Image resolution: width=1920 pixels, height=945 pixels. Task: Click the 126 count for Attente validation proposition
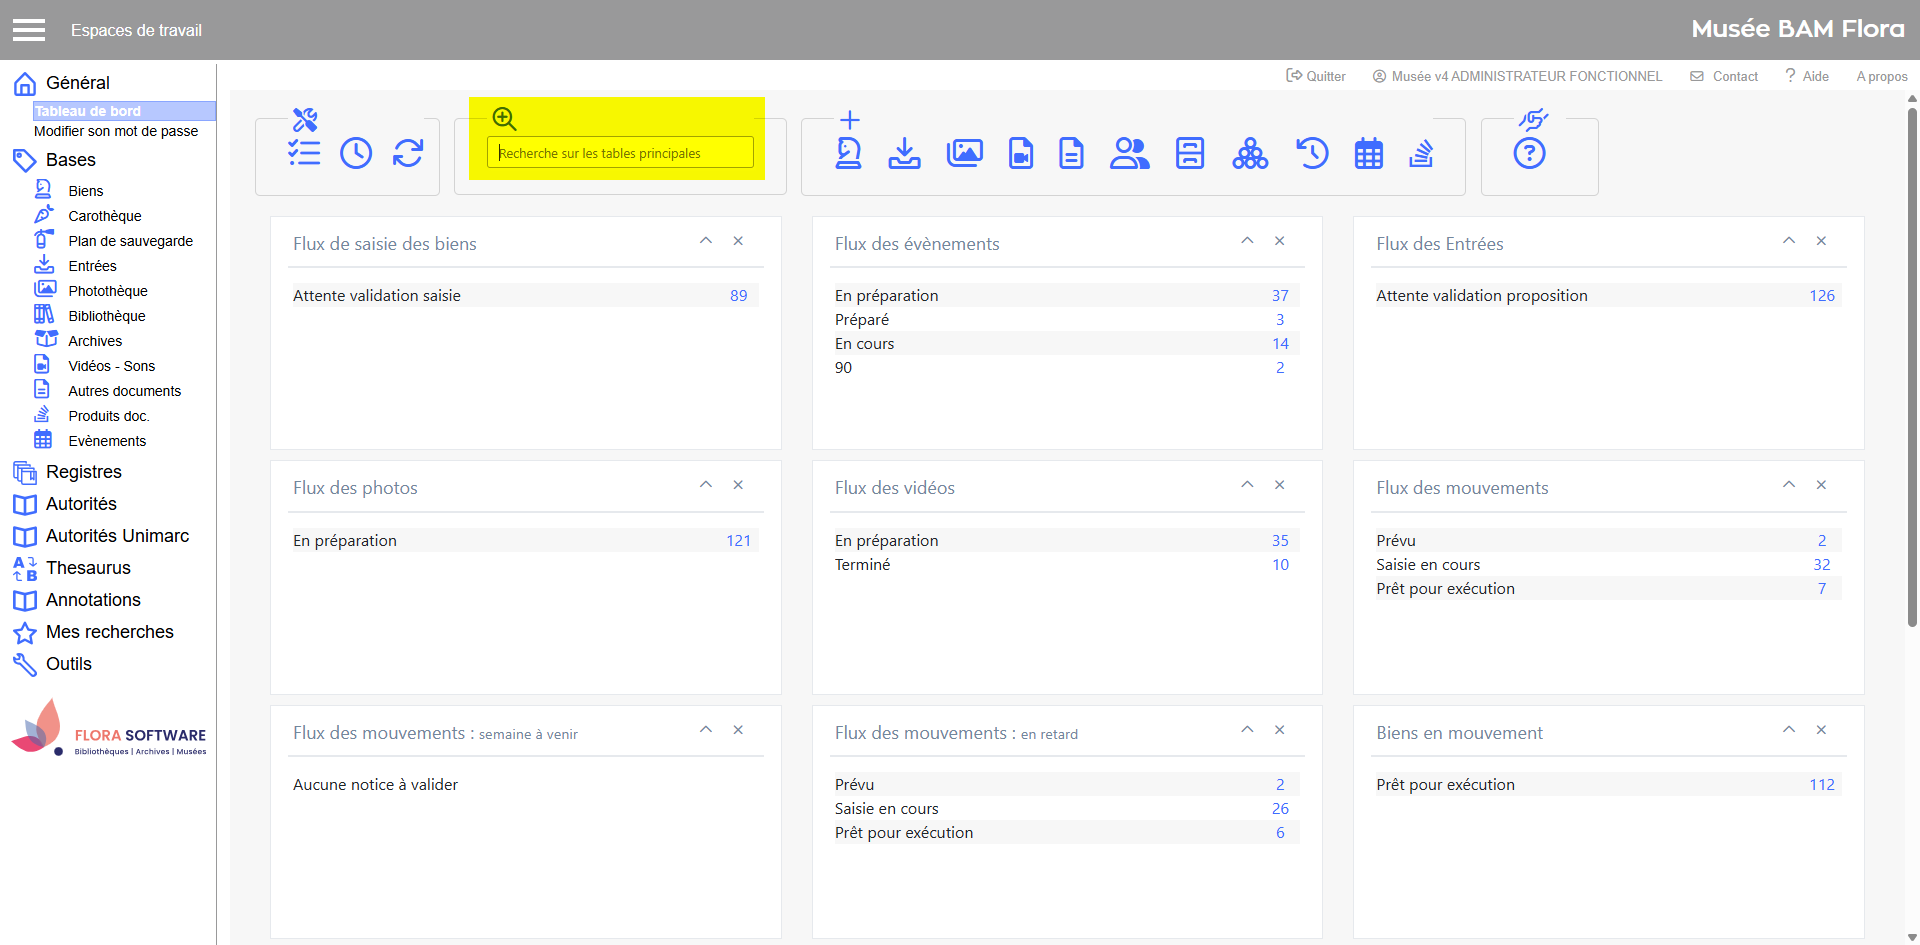1821,296
